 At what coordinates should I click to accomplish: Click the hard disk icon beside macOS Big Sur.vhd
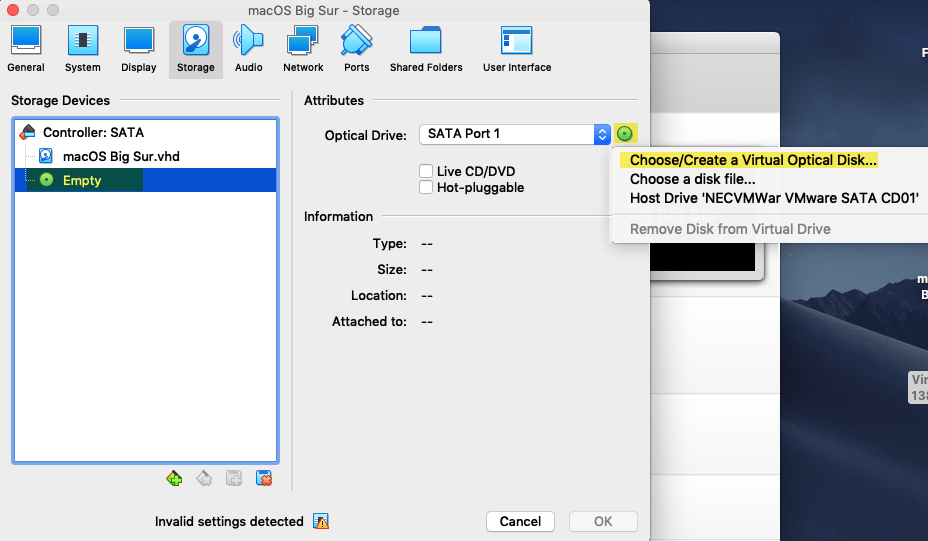coord(46,156)
